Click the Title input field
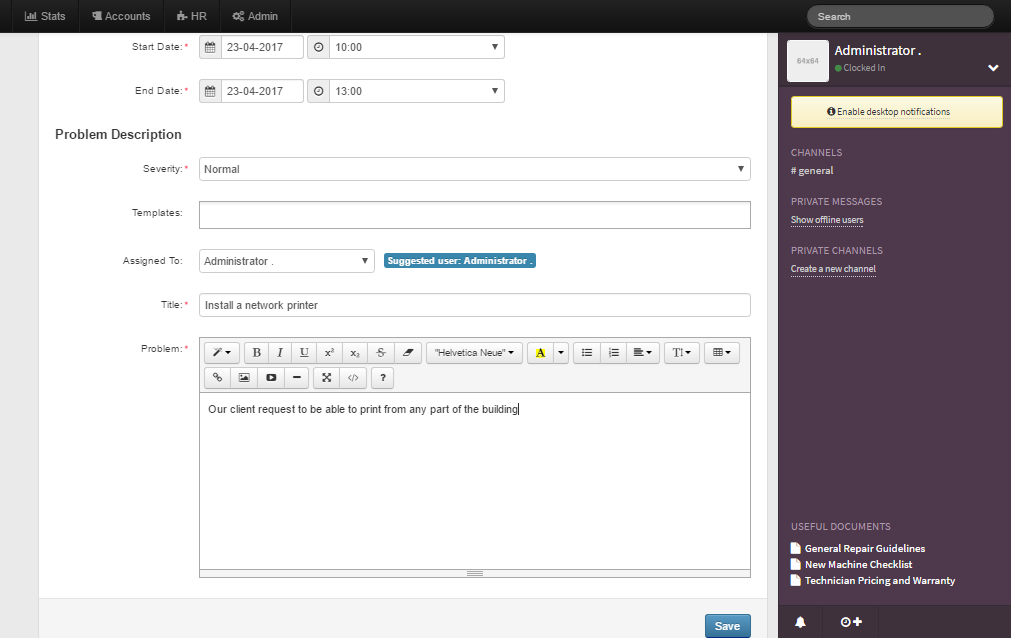This screenshot has width=1011, height=638. point(474,305)
